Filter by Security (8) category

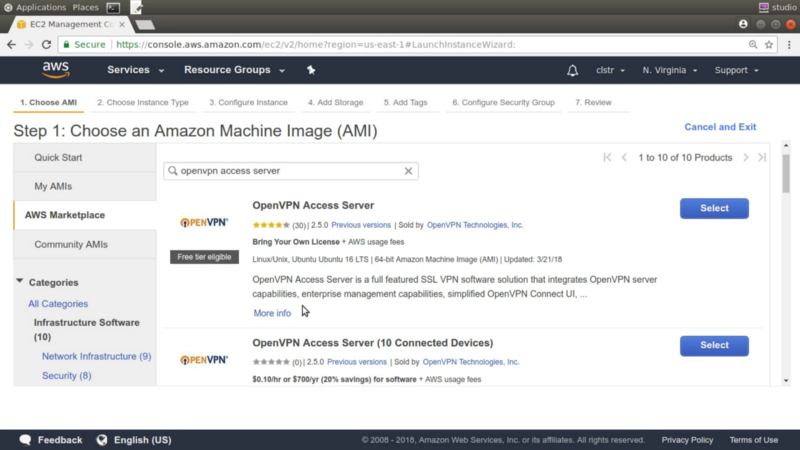click(66, 376)
